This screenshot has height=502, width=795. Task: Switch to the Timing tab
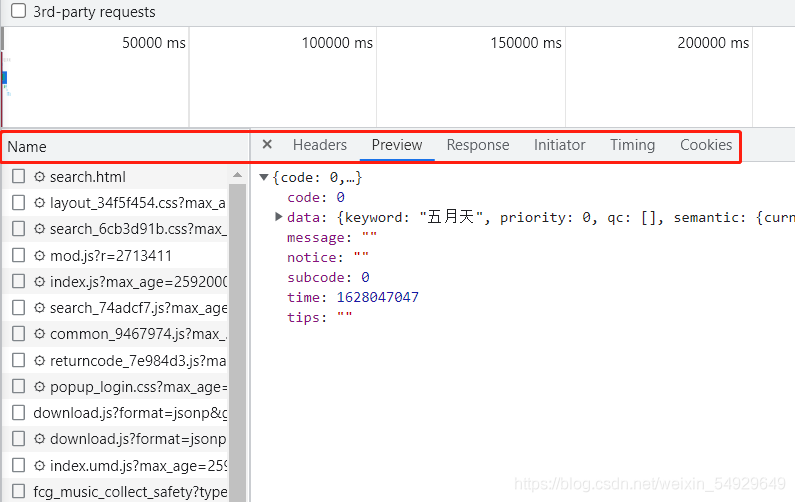(633, 145)
